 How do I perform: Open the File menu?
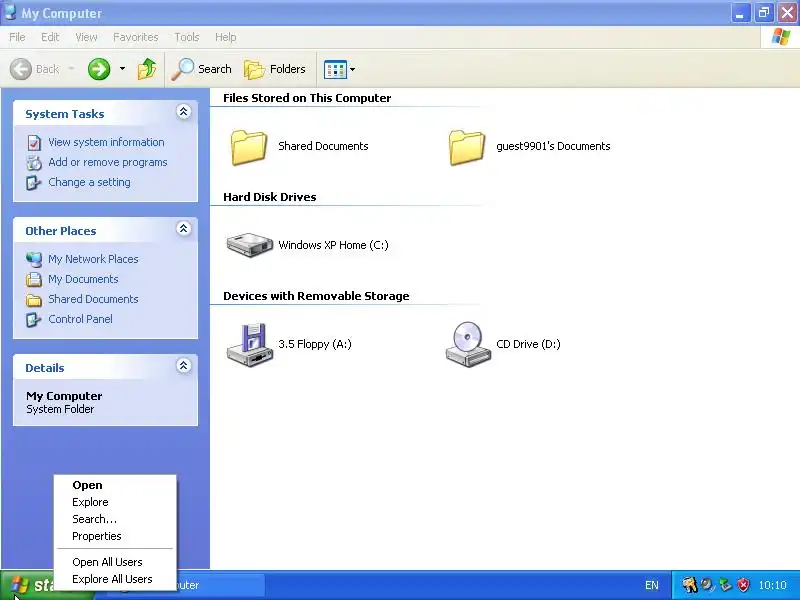click(x=17, y=37)
